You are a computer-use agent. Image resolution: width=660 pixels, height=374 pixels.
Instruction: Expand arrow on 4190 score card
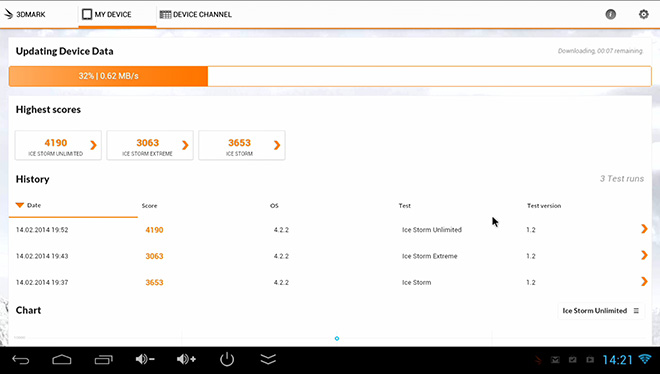pyautogui.click(x=93, y=145)
